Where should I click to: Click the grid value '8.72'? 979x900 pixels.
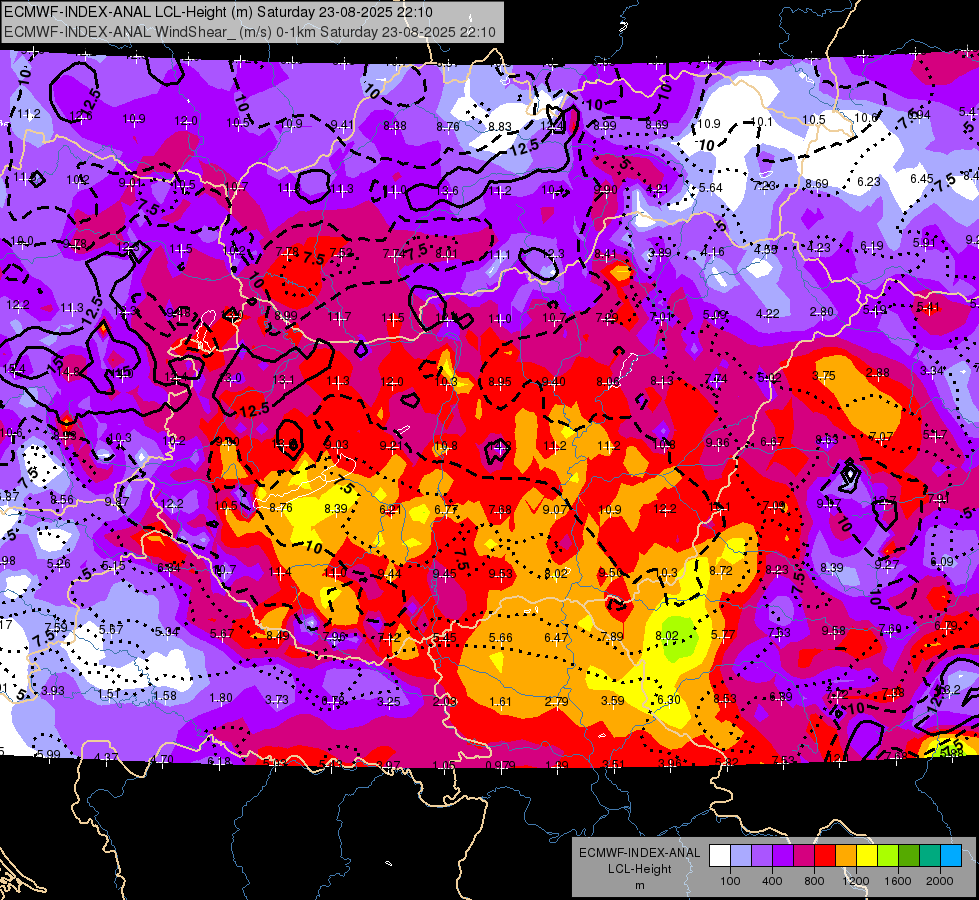[x=721, y=570]
